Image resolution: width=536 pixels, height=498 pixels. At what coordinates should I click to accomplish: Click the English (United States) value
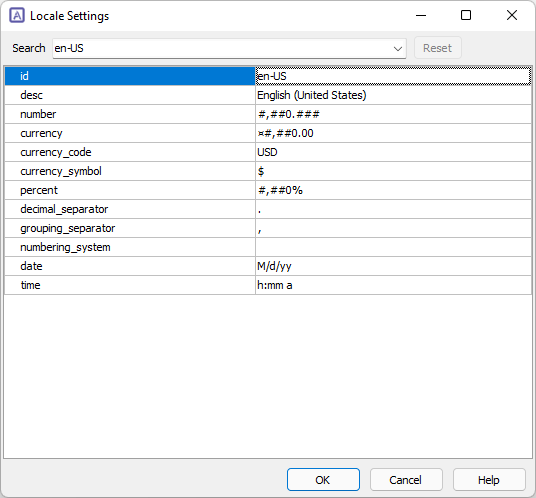pos(311,95)
